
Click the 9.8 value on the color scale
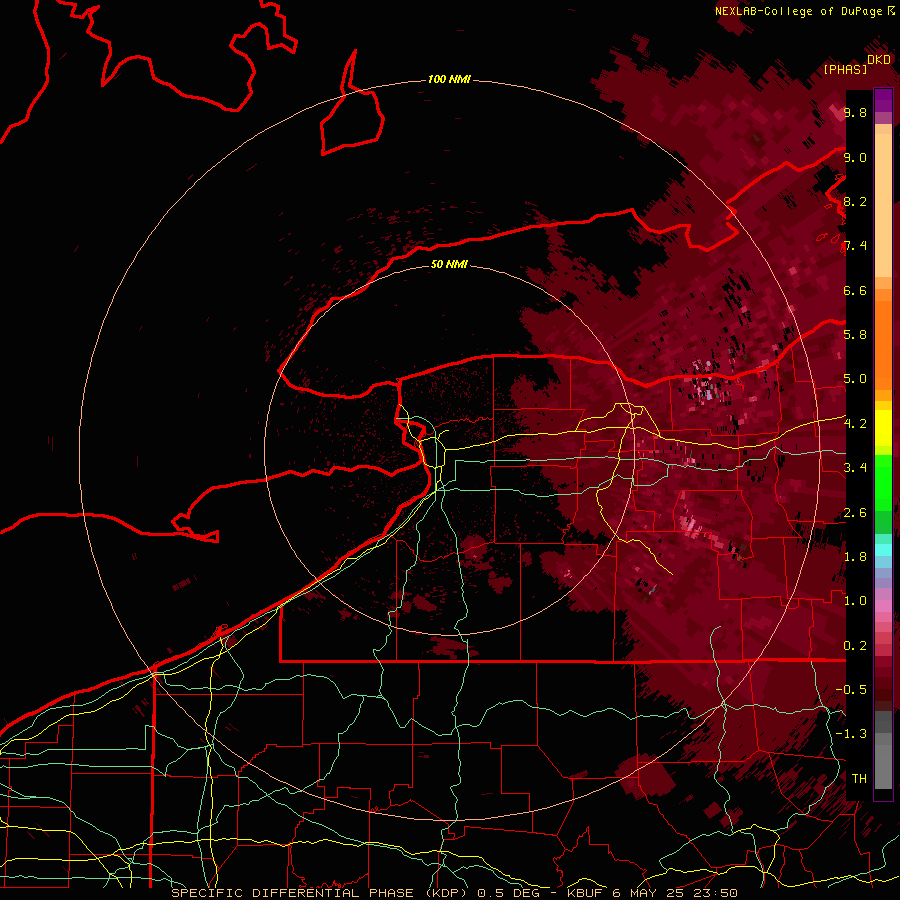coord(855,112)
